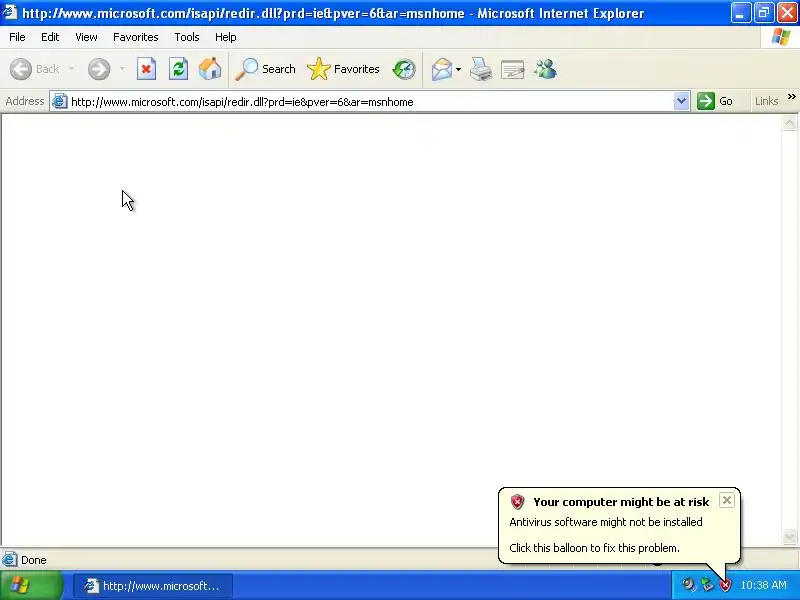The image size is (800, 600).
Task: Open the Tools menu
Action: (x=187, y=37)
